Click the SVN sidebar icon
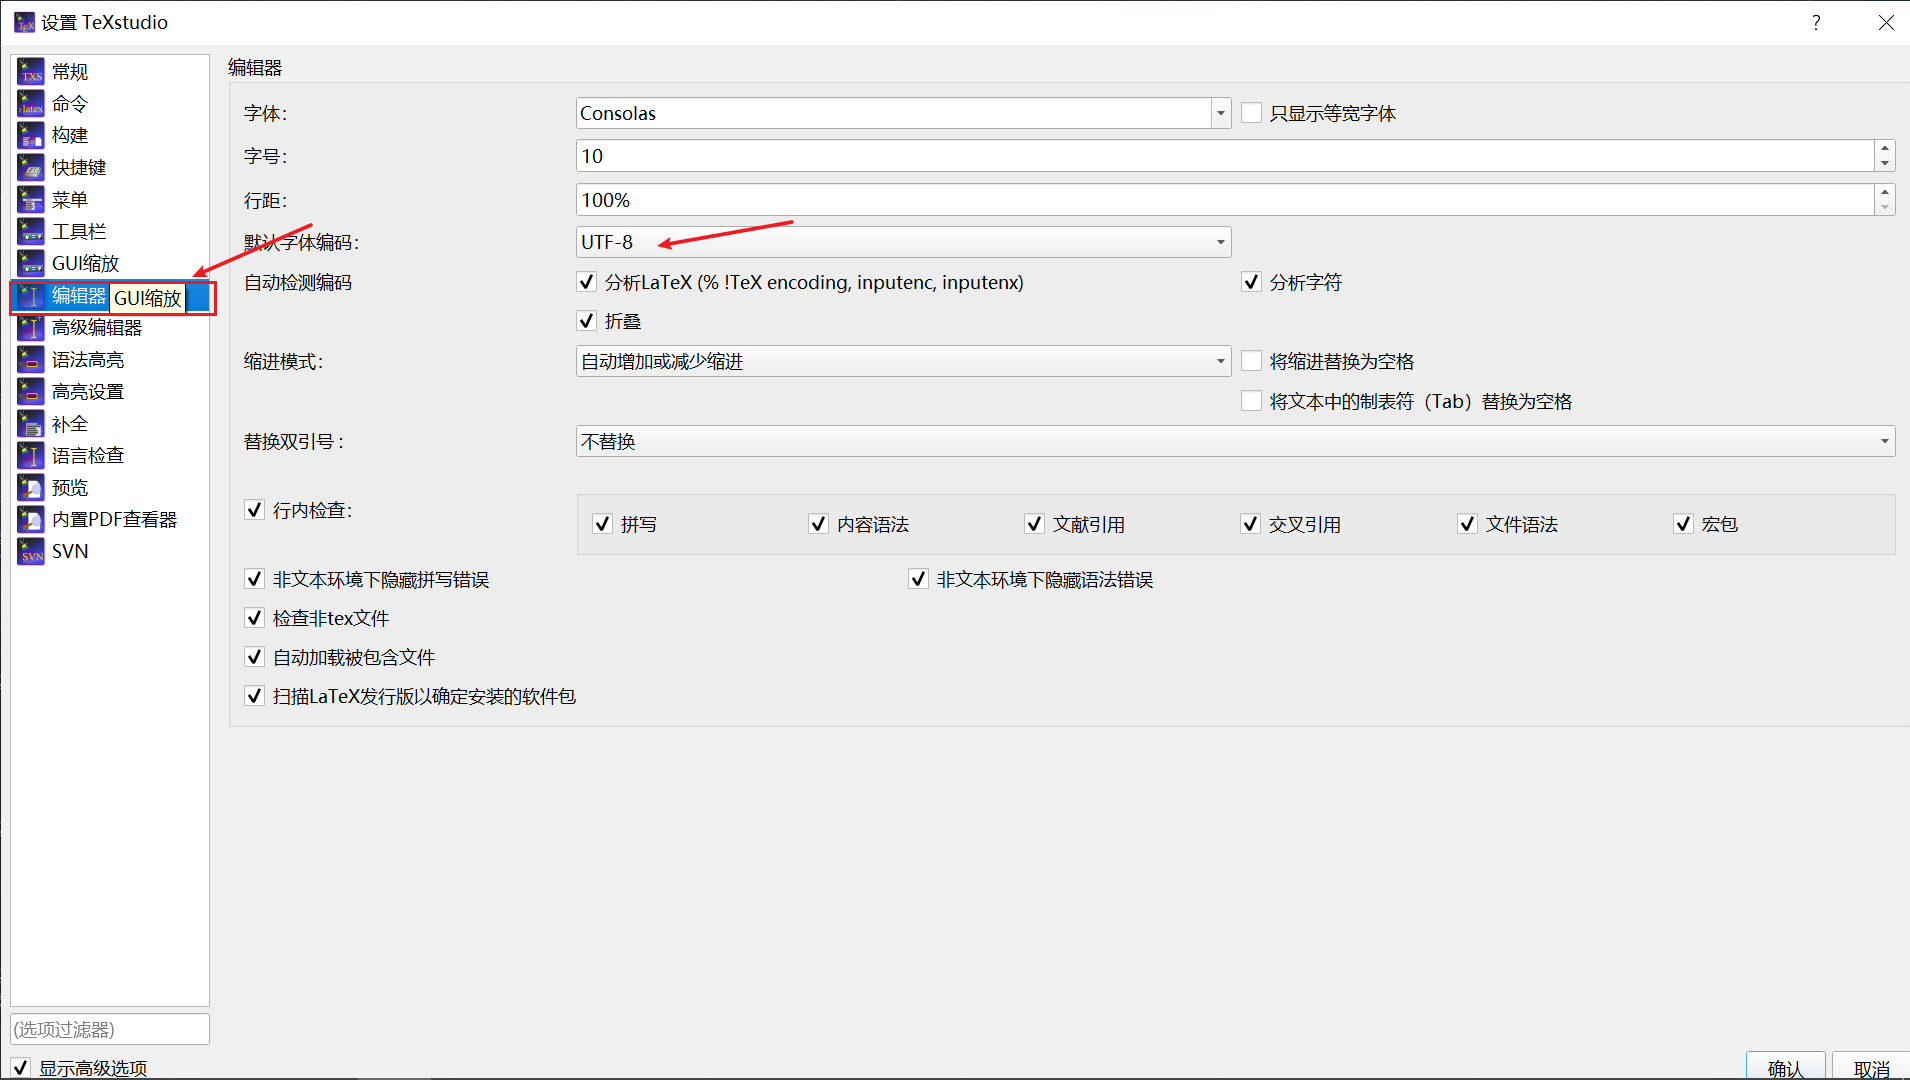The width and height of the screenshot is (1910, 1080). pyautogui.click(x=31, y=551)
